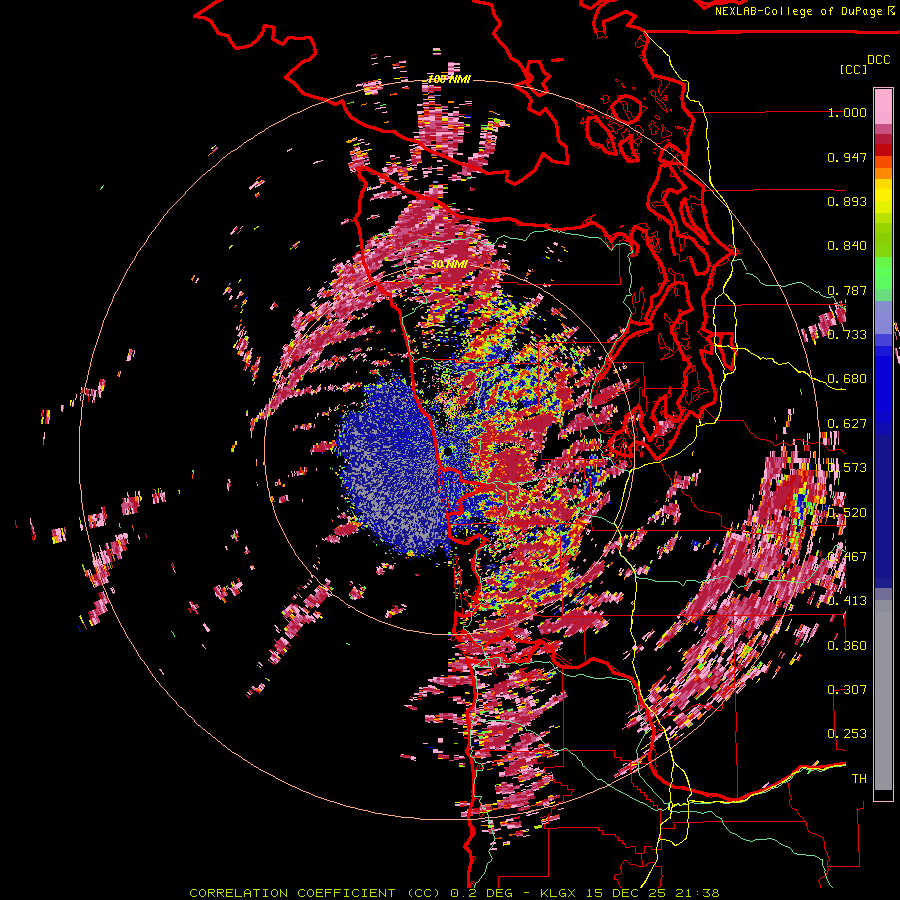Screen dimensions: 900x900
Task: Select the 0.893 legend value
Action: coord(847,201)
